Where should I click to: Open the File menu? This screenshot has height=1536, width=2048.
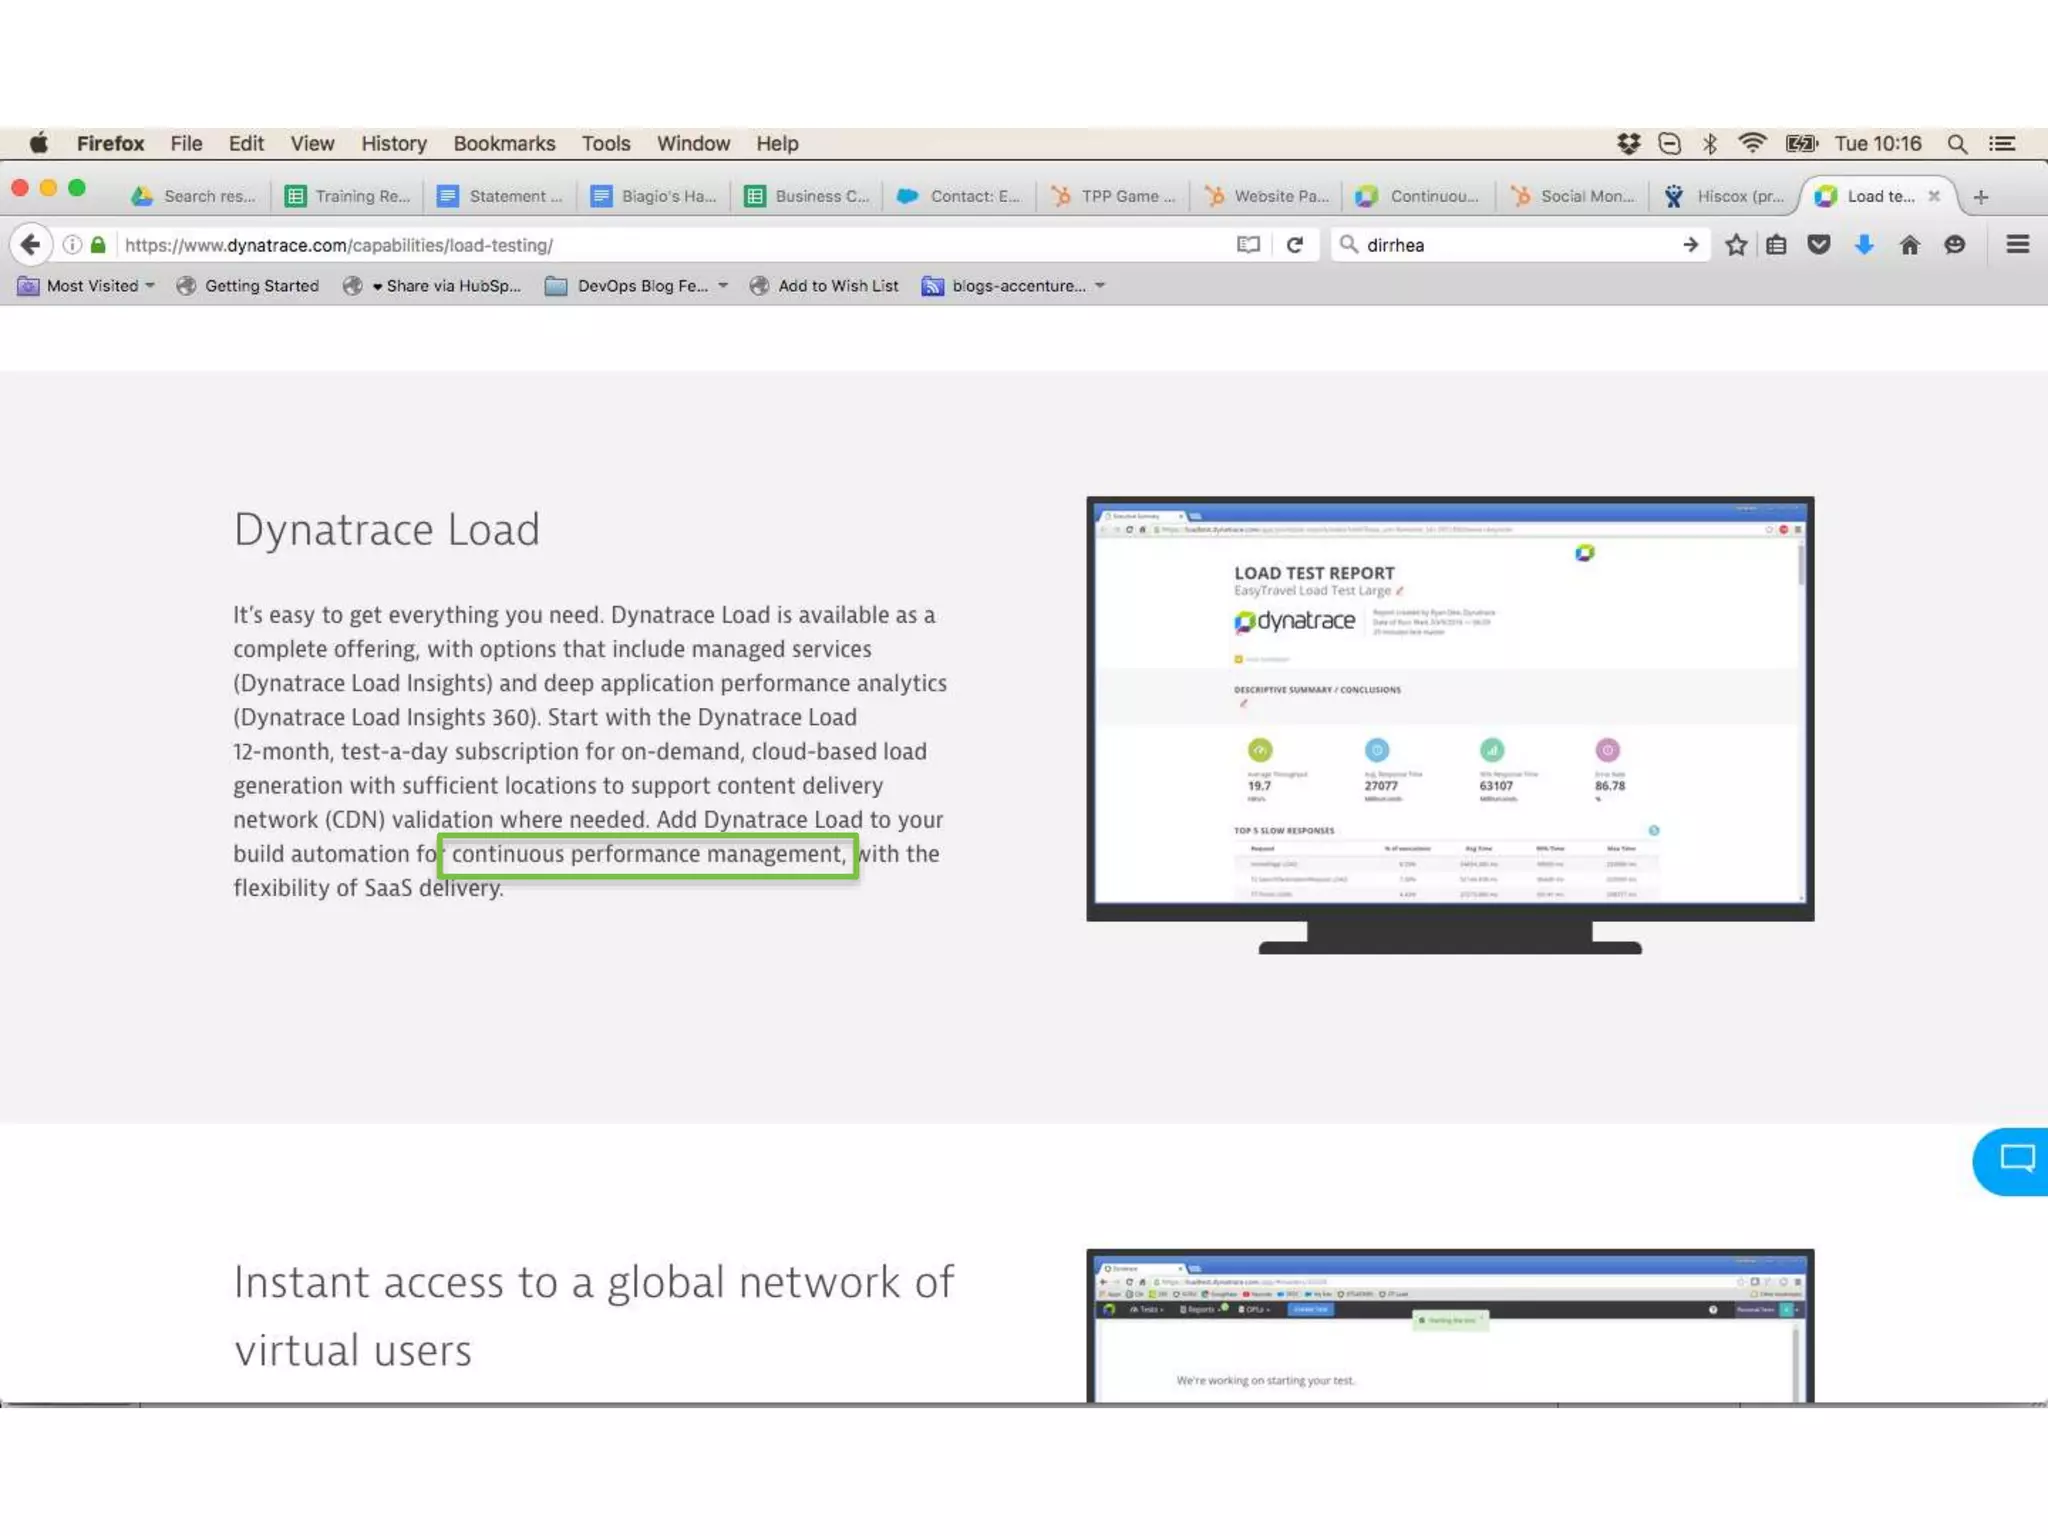coord(186,143)
